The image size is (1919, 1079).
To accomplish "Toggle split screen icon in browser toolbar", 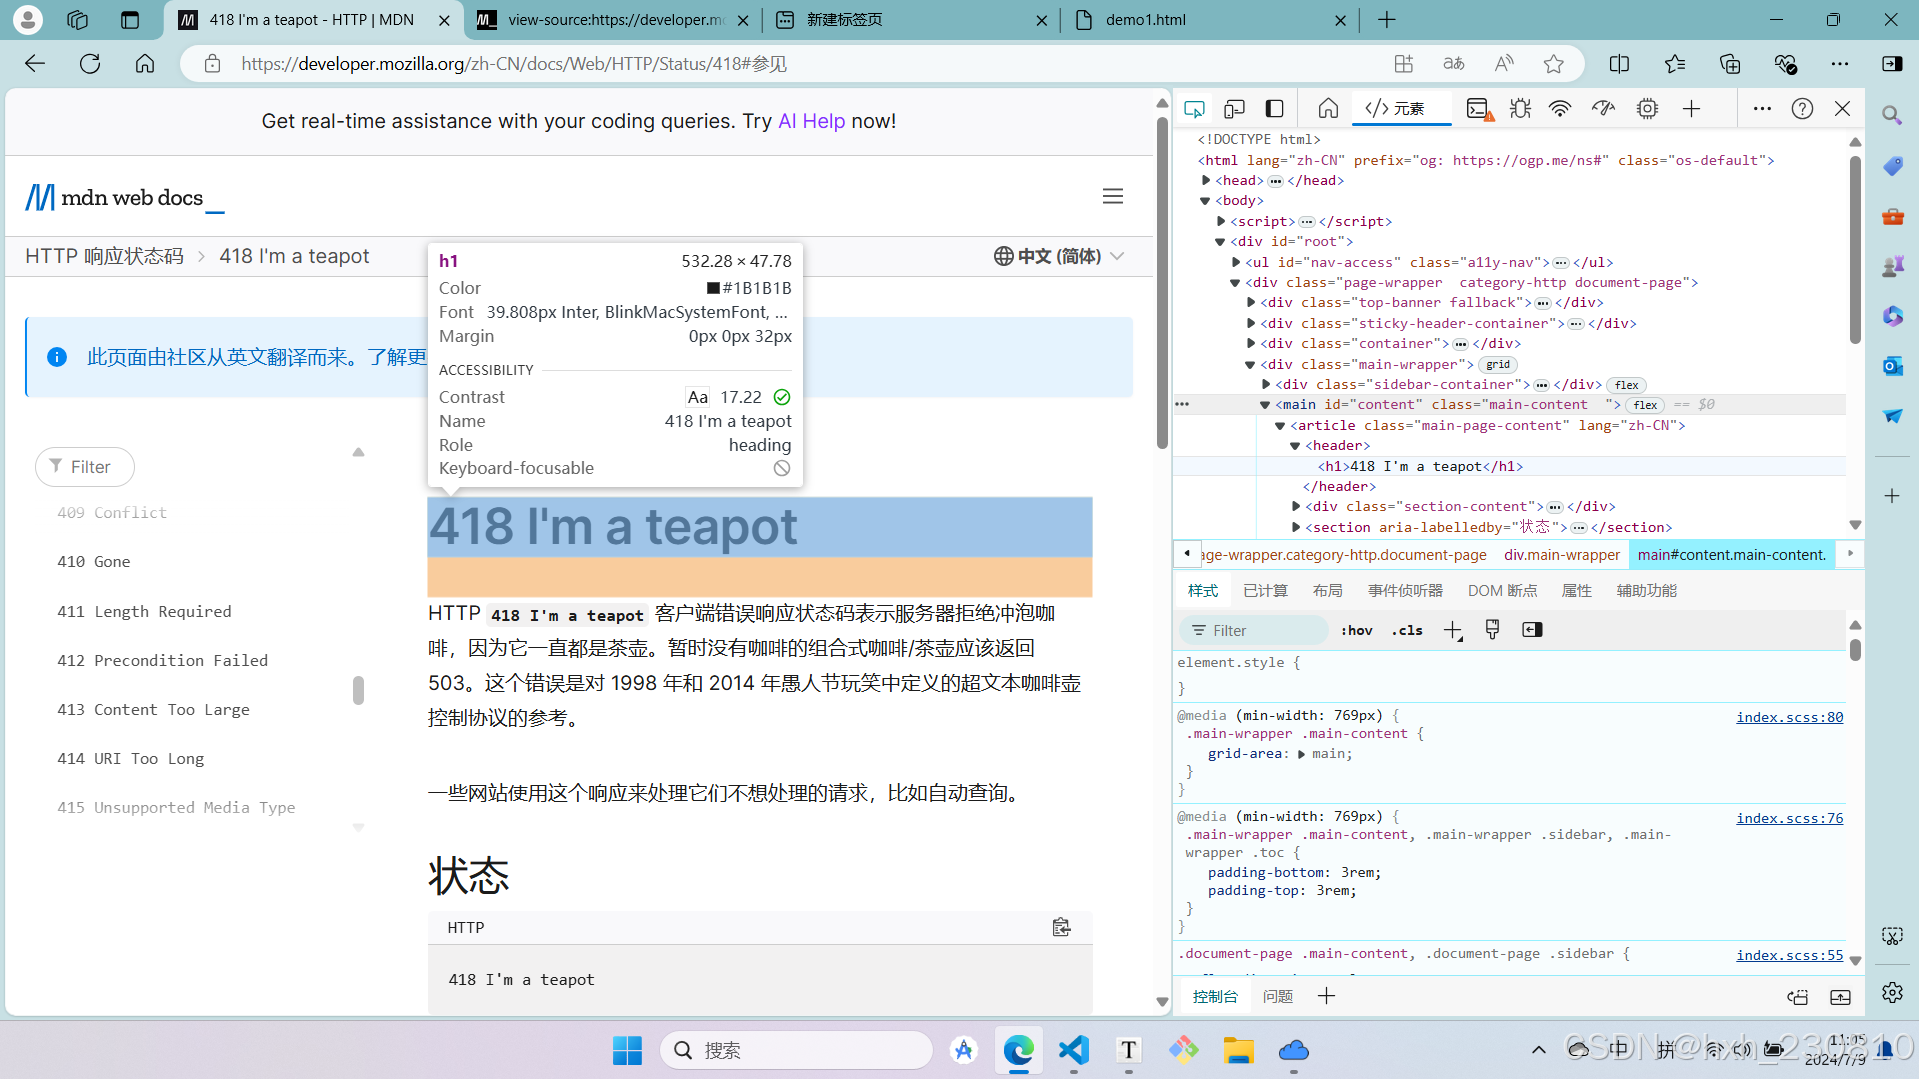I will (1619, 64).
